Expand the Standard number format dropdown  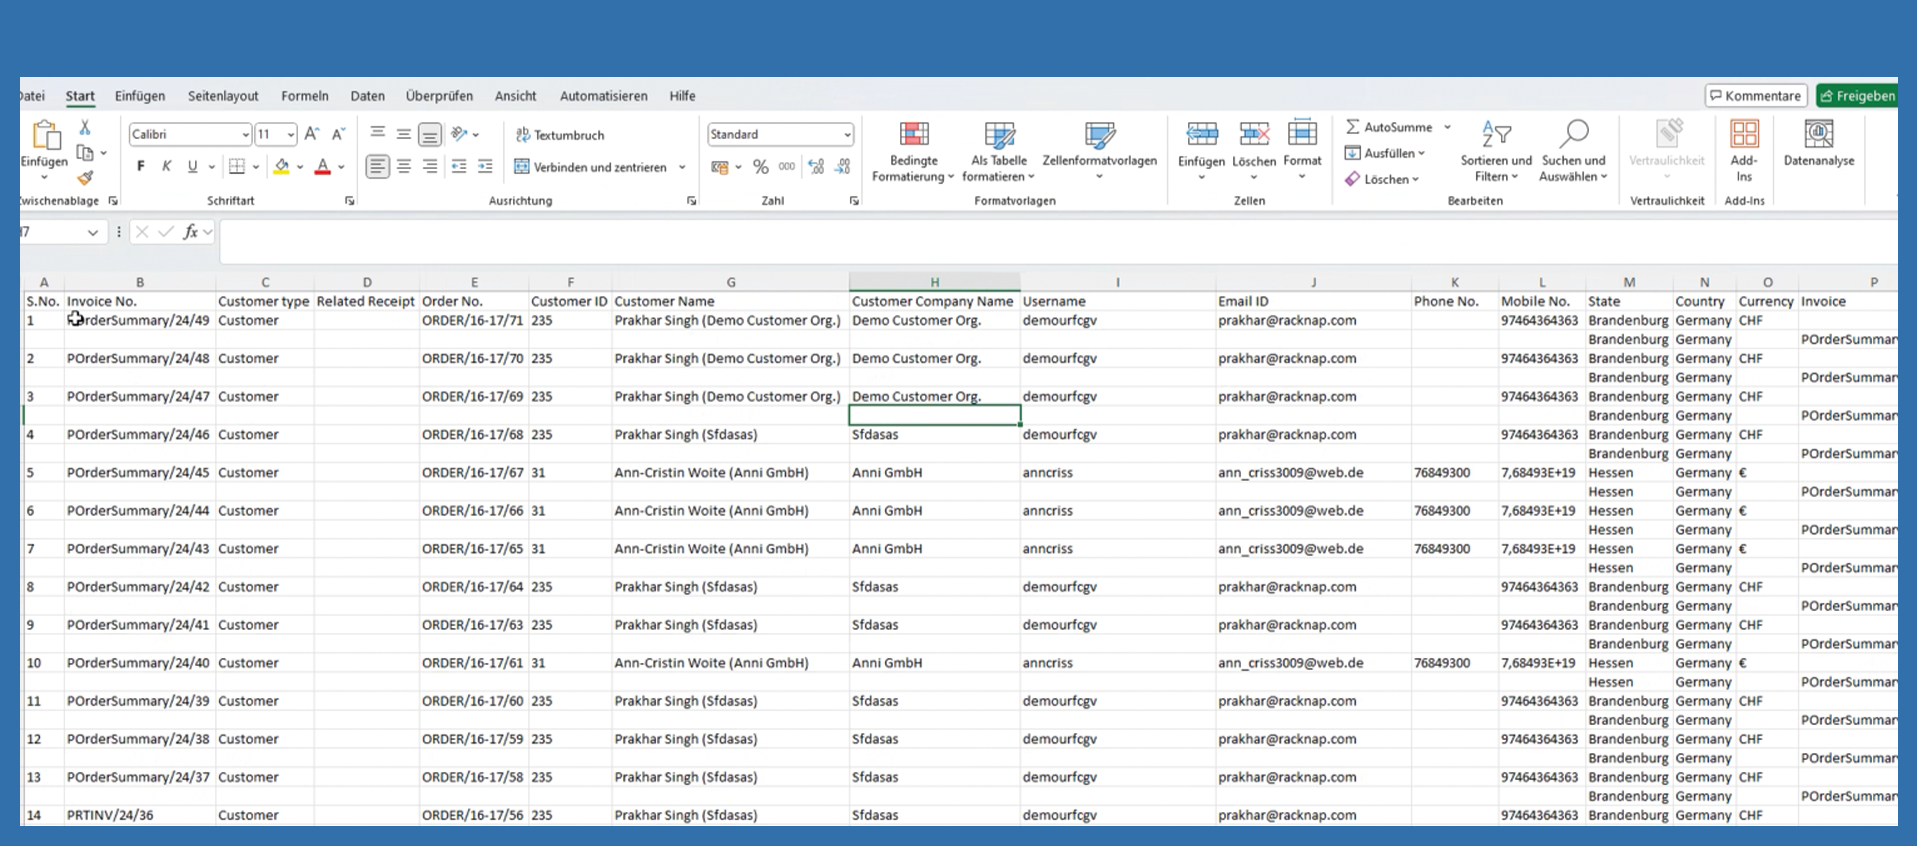pyautogui.click(x=847, y=134)
